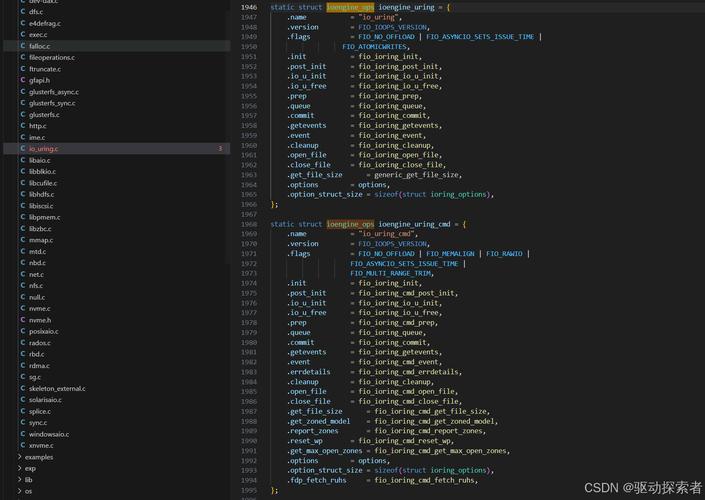Click fio_ioring_post_init on line 1952

(398, 66)
